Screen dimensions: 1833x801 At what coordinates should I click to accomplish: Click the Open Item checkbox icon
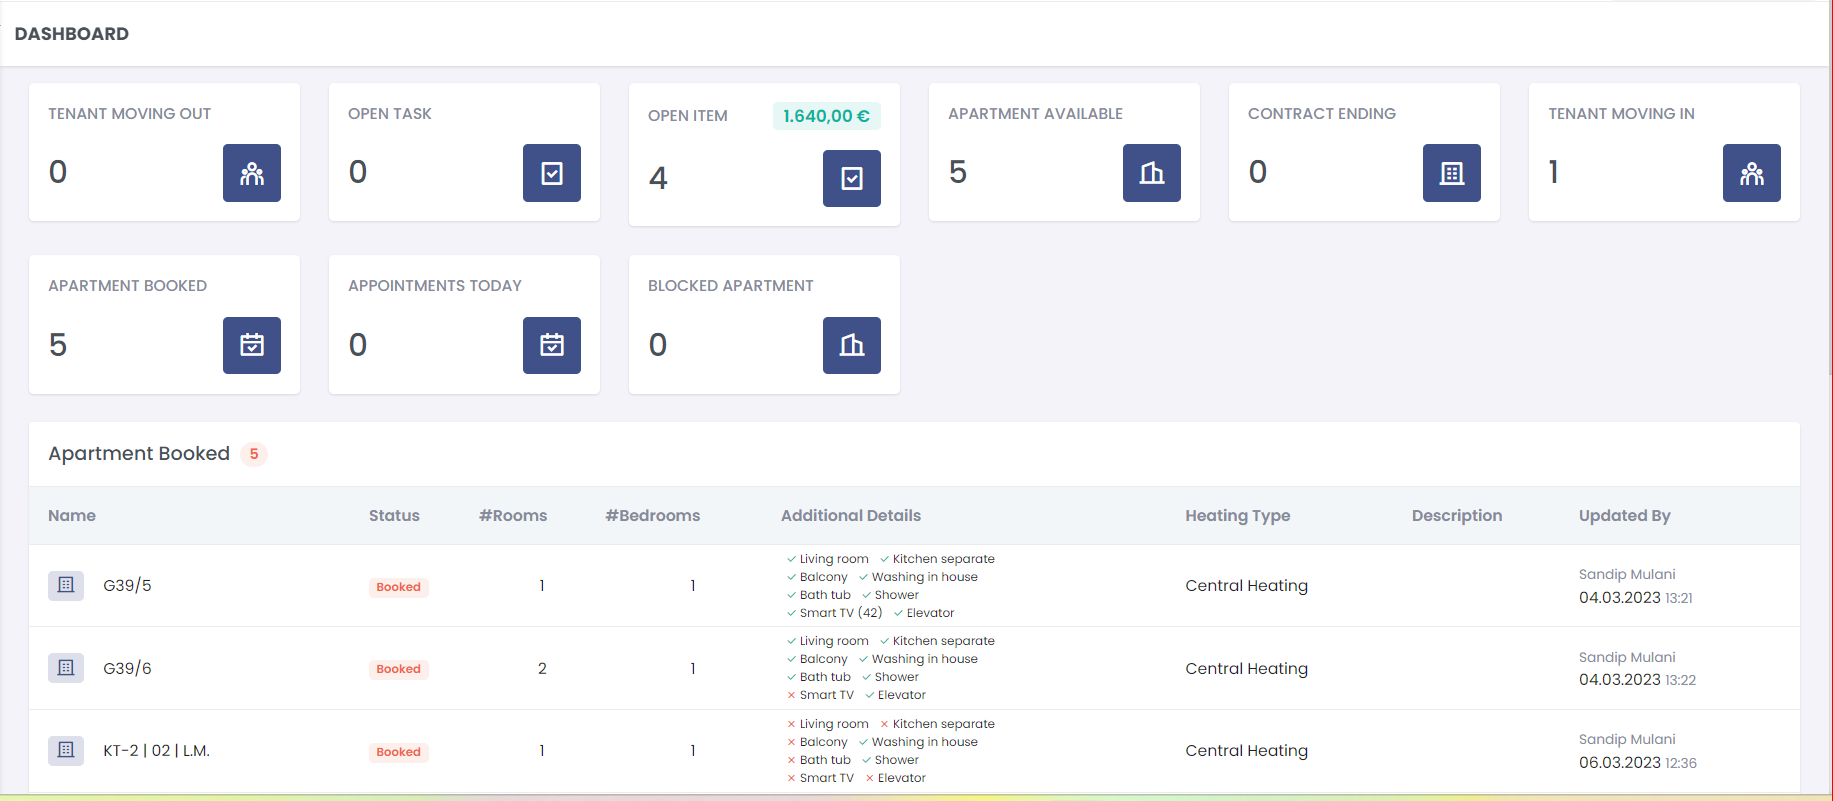point(851,178)
